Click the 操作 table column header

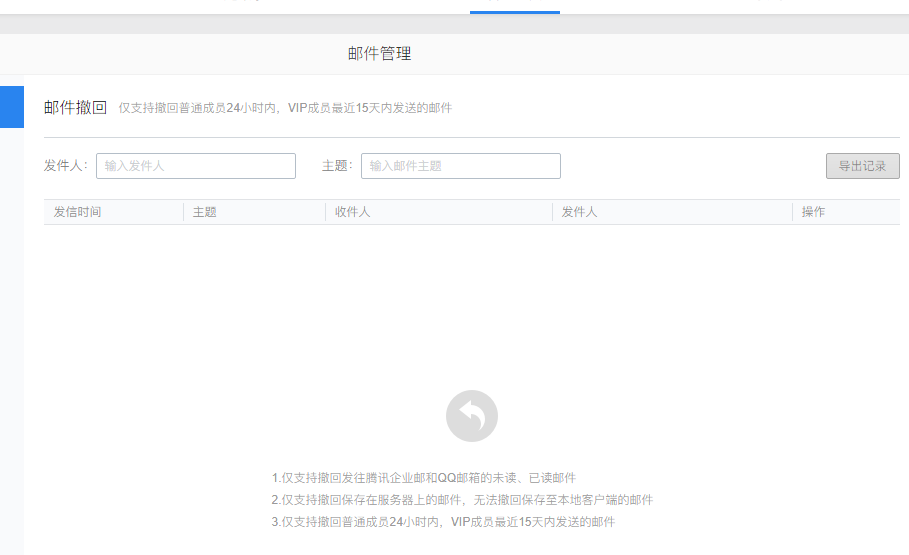point(813,212)
